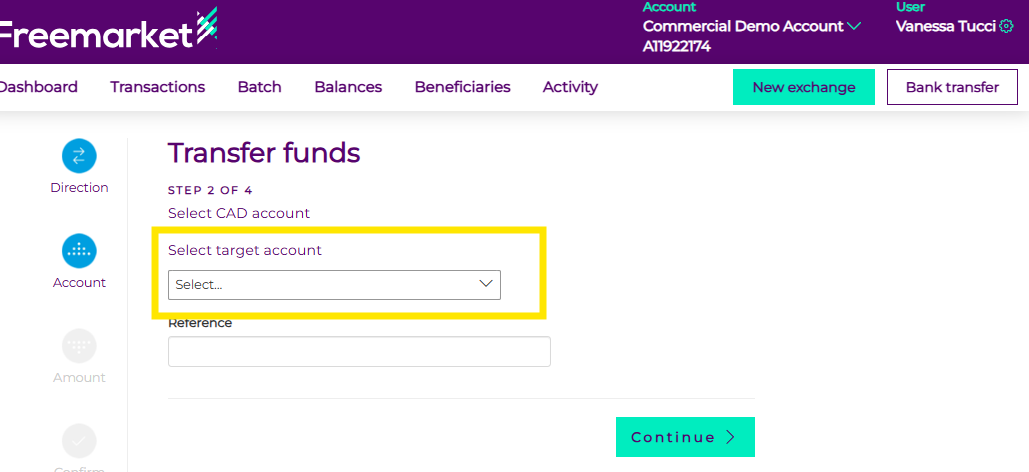
Task: Click the Bank transfer button
Action: 952,87
